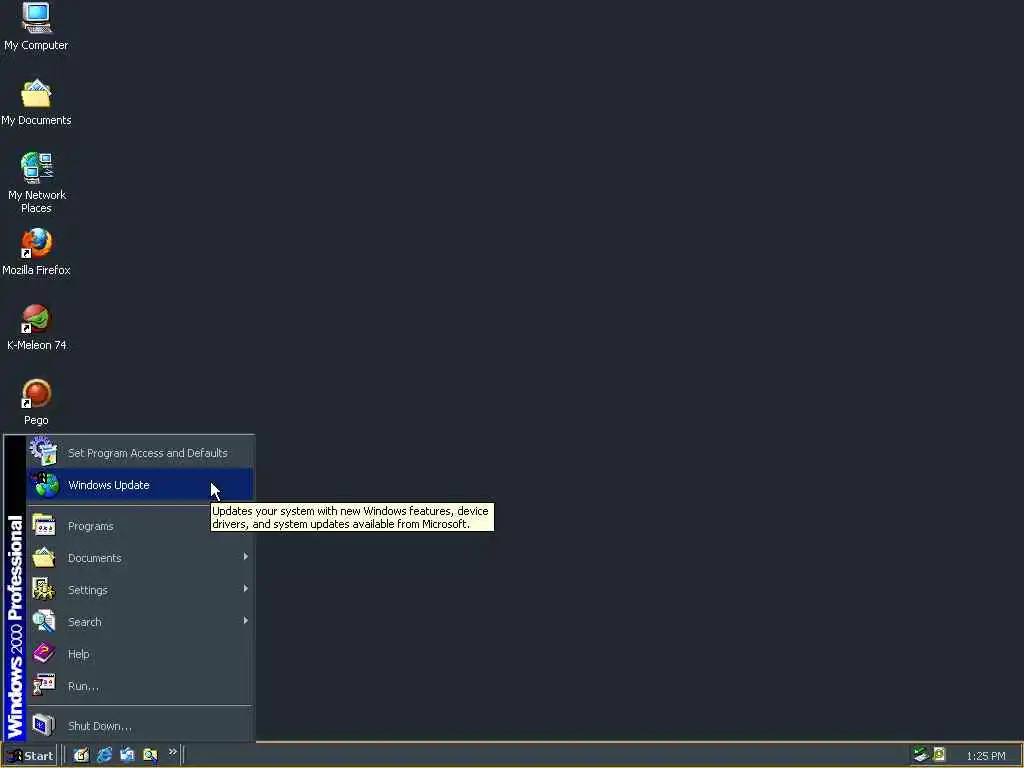The width and height of the screenshot is (1024, 768).
Task: Click the Show Desktop quick launch icon
Action: (81, 755)
